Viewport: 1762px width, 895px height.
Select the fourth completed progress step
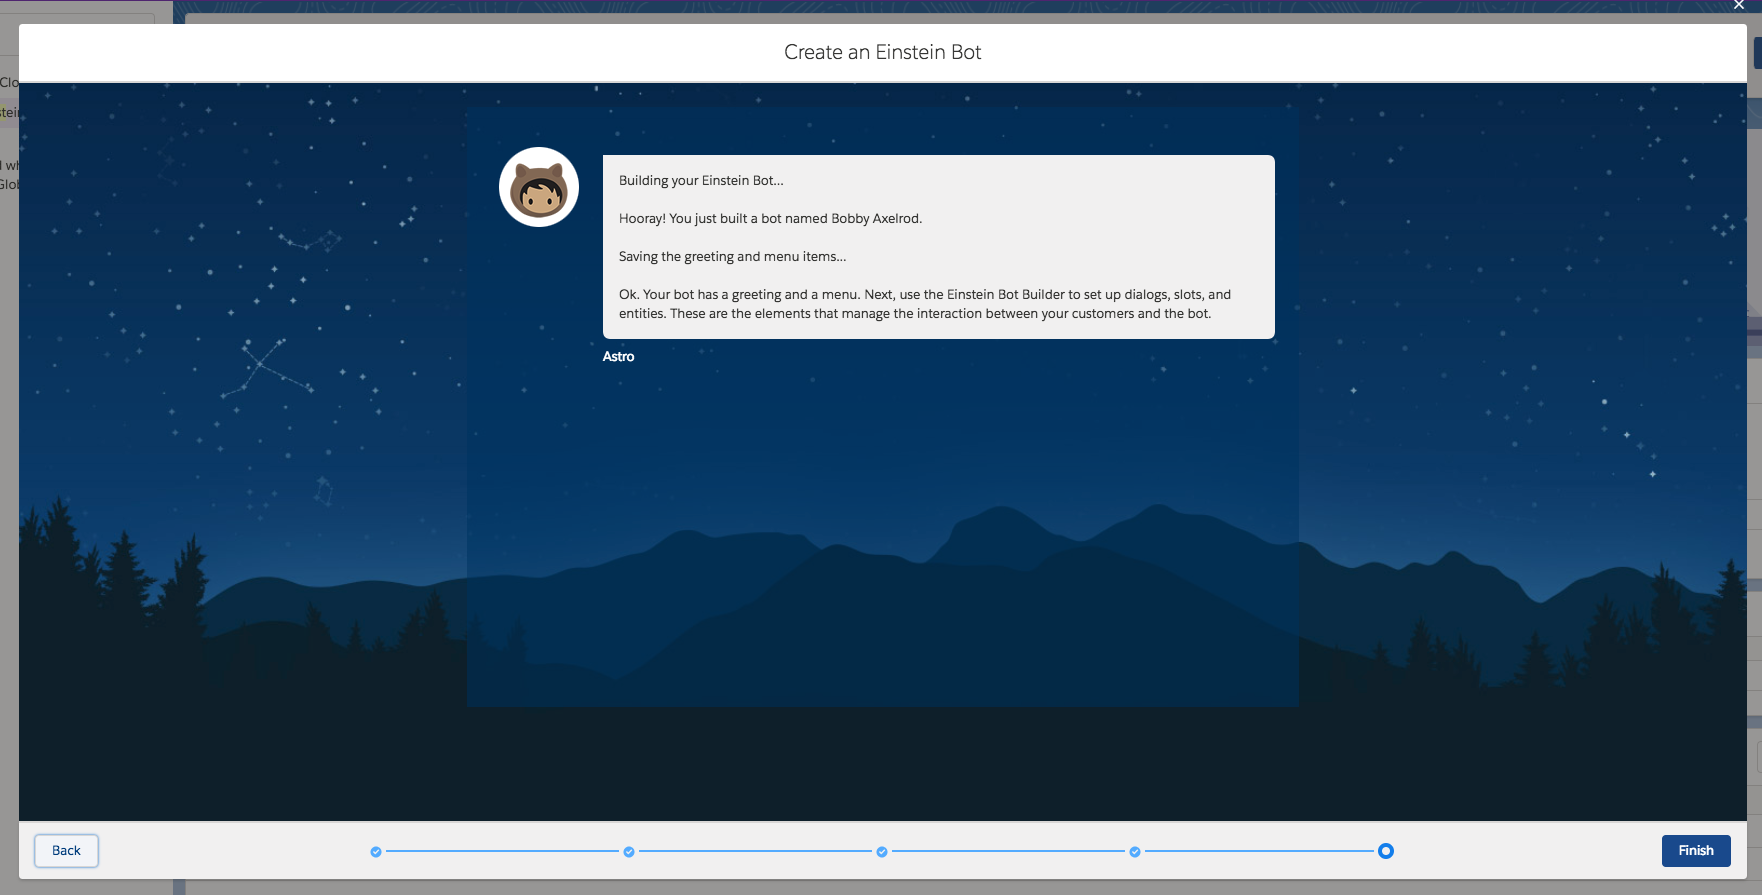coord(1135,852)
